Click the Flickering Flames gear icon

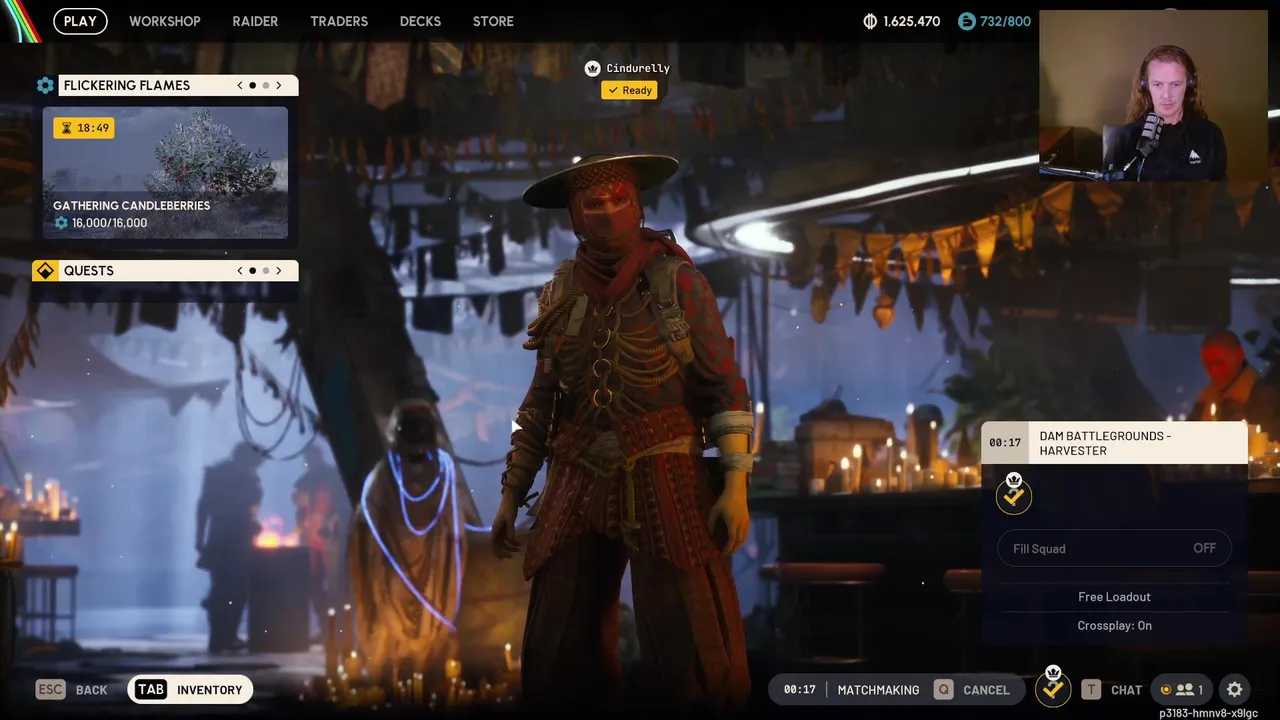45,86
